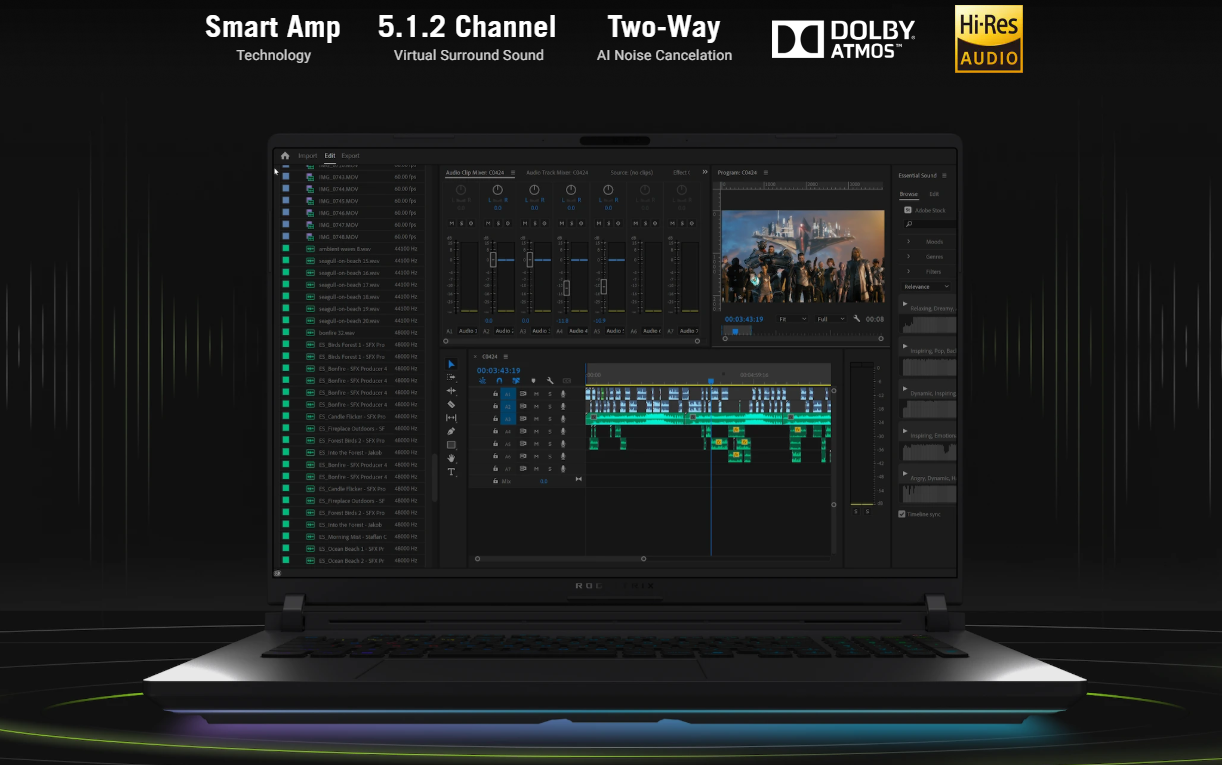Switch to the Export tab
Screen dimensions: 1222x765
pos(350,156)
